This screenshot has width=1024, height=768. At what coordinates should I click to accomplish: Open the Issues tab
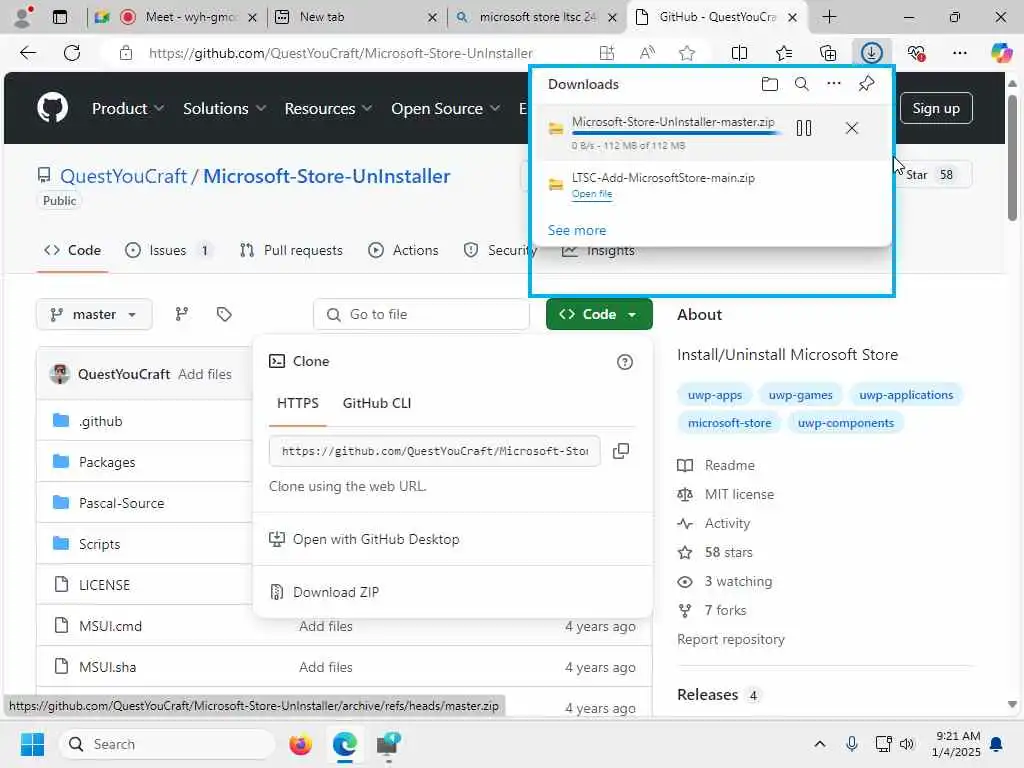point(168,250)
